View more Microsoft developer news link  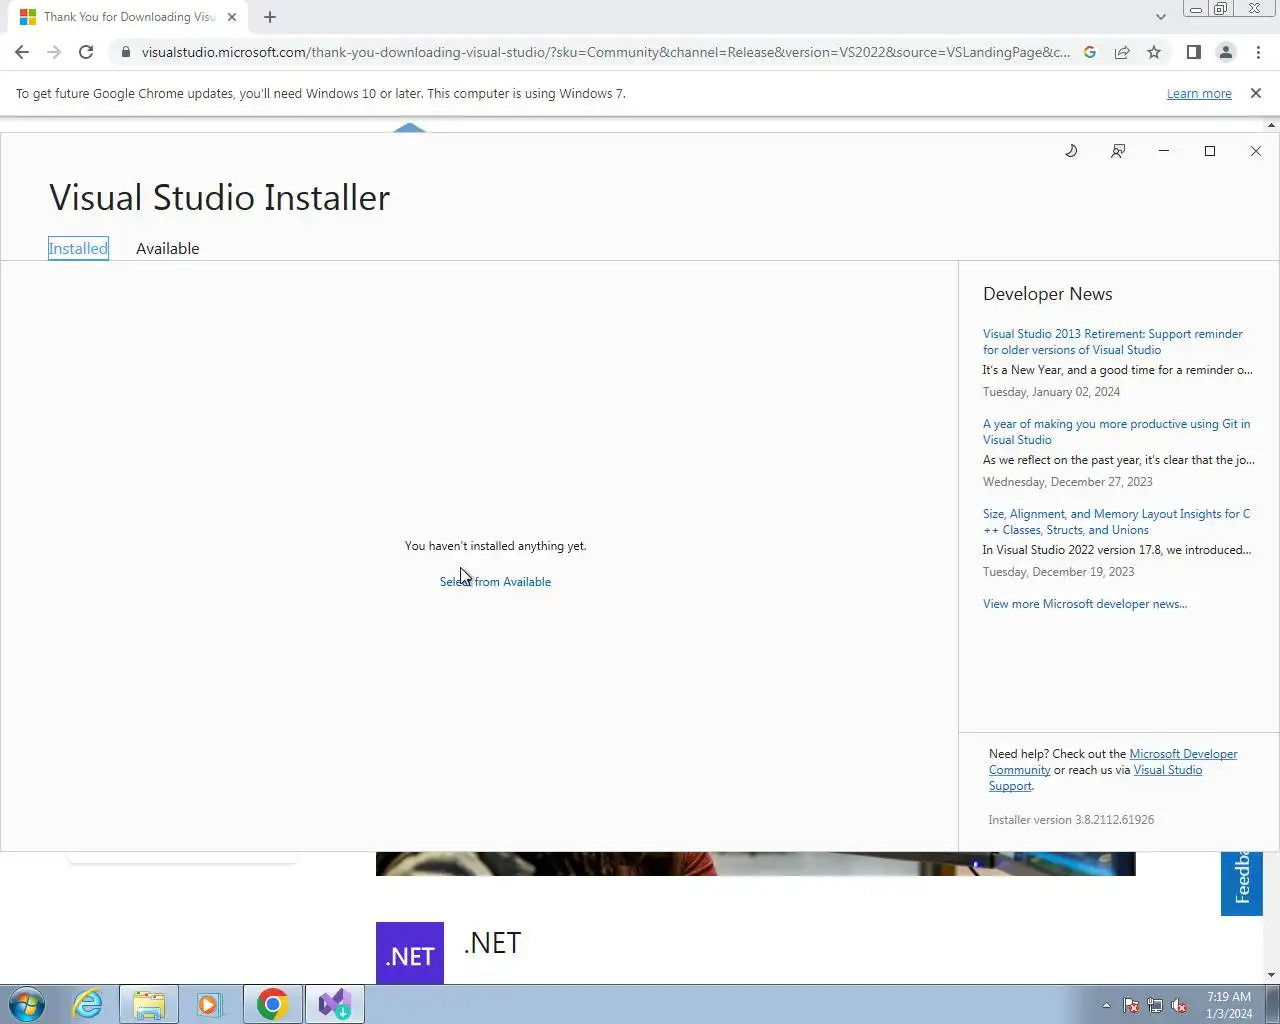tap(1085, 604)
